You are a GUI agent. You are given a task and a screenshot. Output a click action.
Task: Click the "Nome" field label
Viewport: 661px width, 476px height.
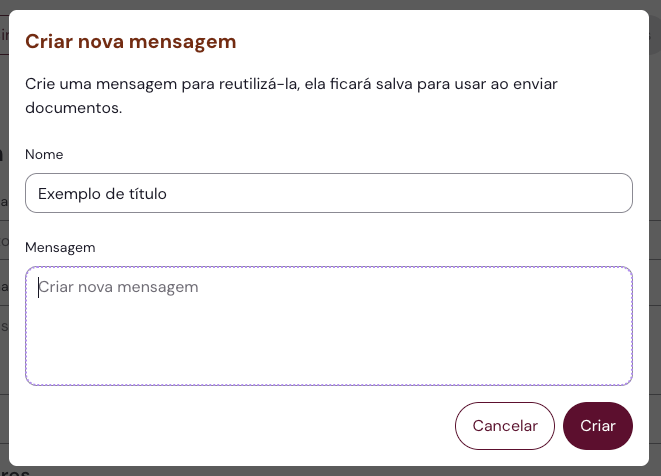pos(44,155)
